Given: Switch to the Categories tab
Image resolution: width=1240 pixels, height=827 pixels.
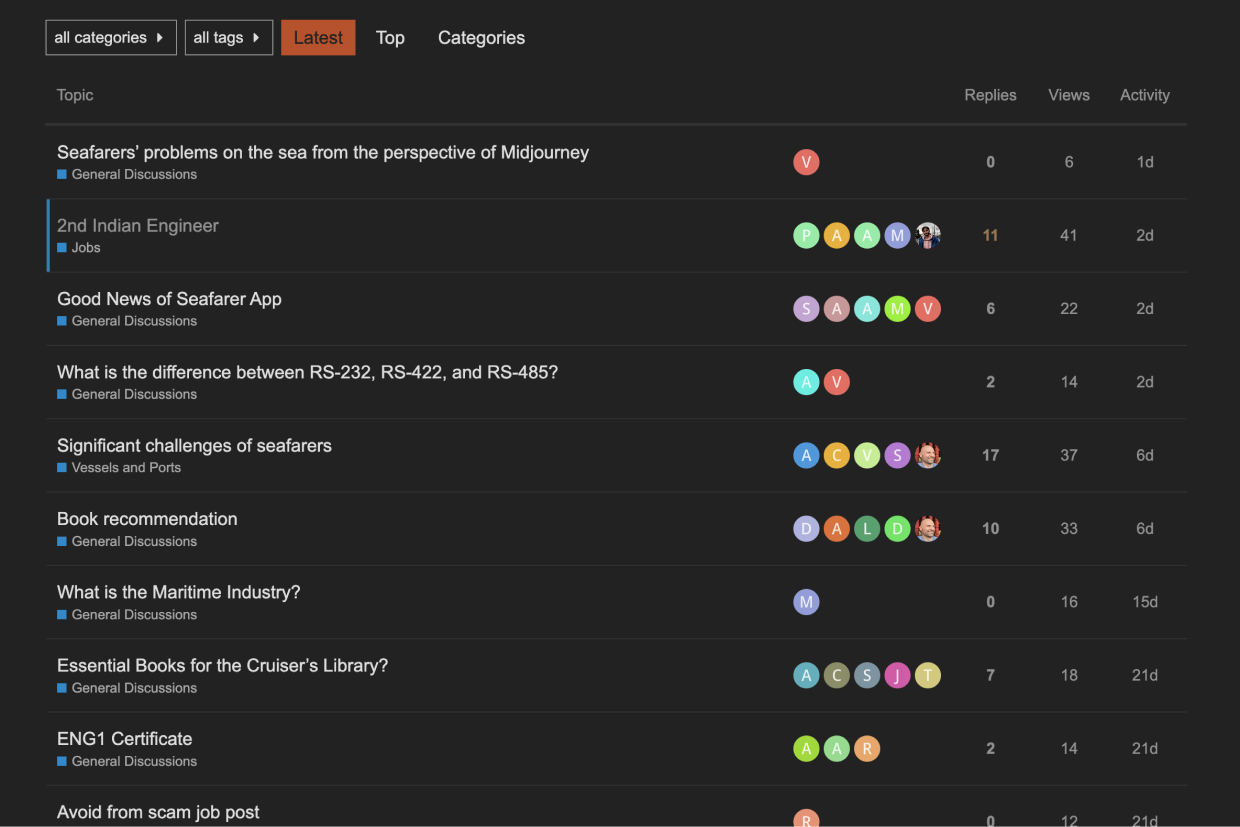Looking at the screenshot, I should coord(481,38).
